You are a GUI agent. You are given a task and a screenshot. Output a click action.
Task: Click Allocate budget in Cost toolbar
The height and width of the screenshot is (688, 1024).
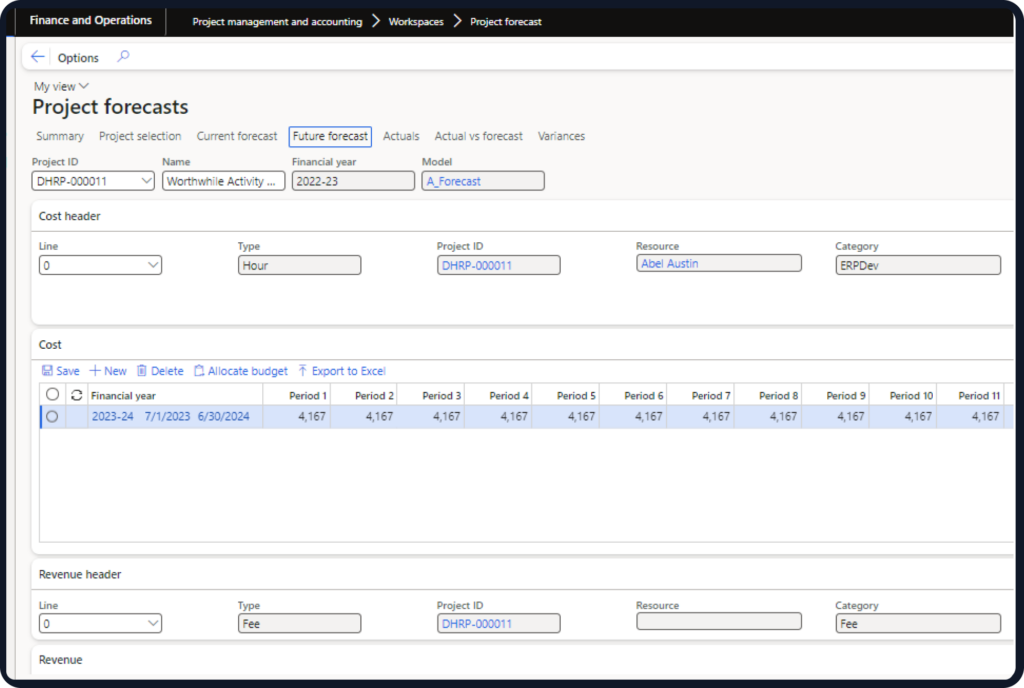[240, 371]
